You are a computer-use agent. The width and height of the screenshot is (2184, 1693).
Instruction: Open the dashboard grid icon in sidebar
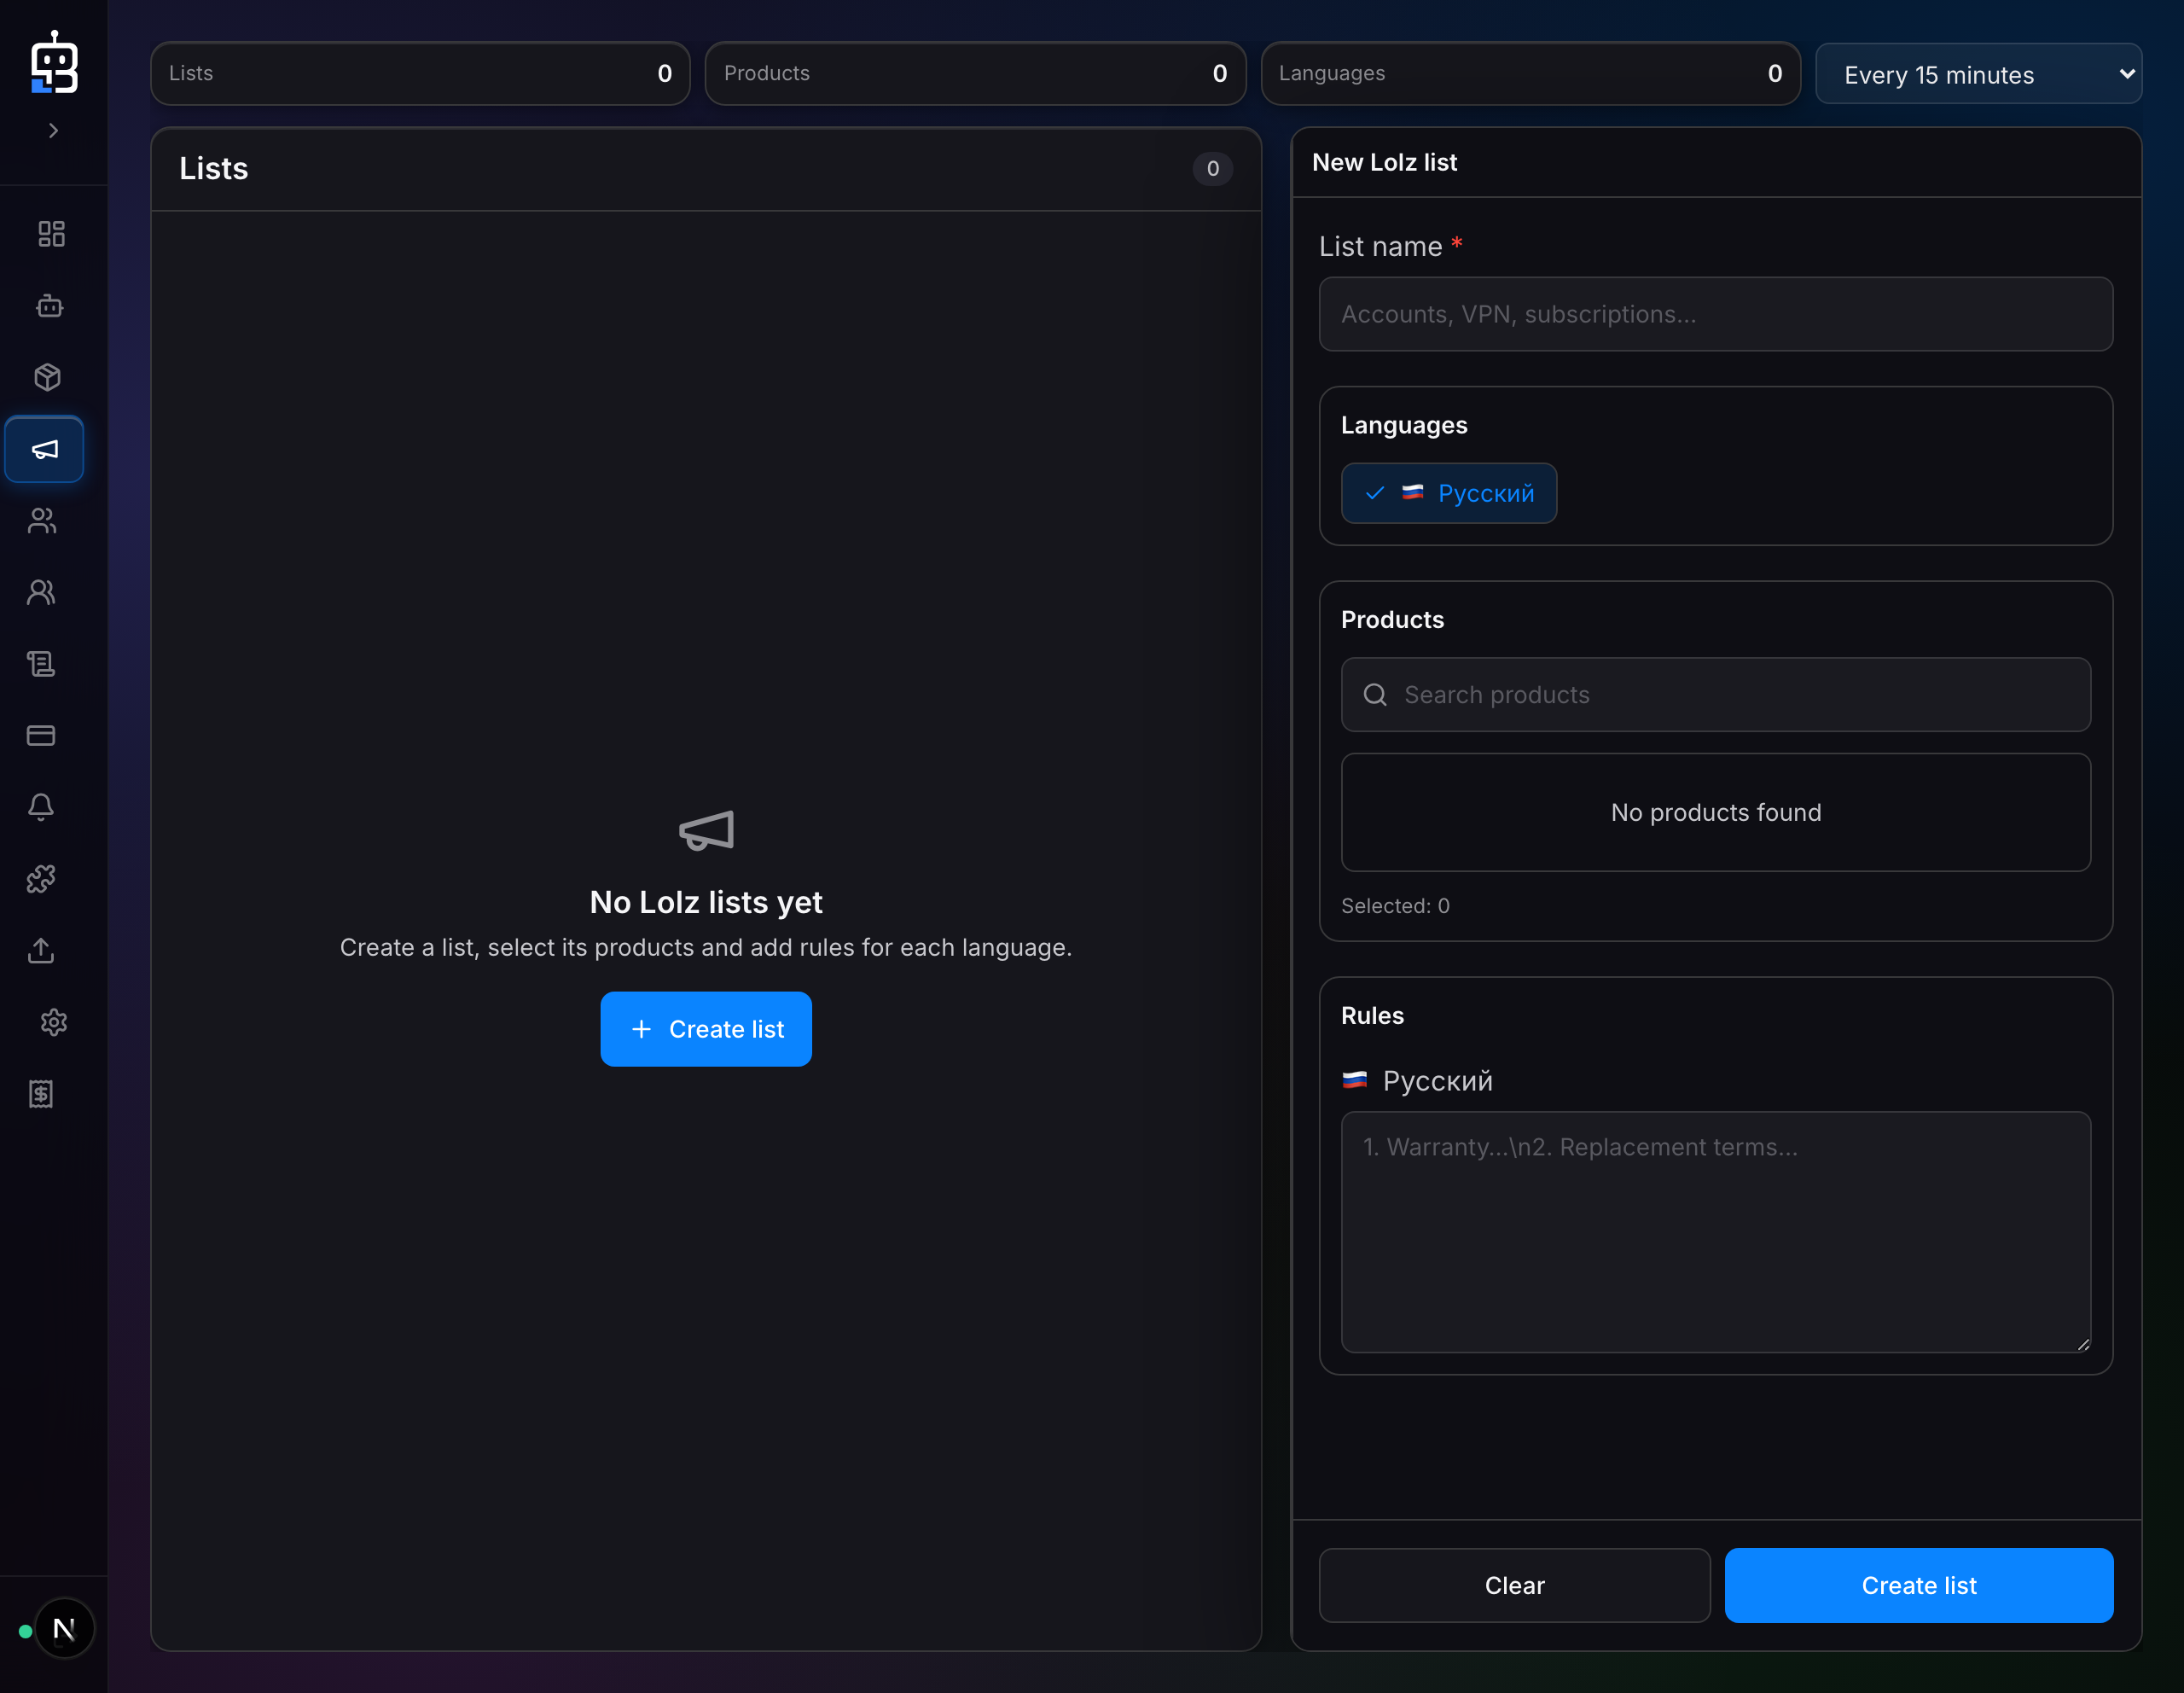click(51, 234)
